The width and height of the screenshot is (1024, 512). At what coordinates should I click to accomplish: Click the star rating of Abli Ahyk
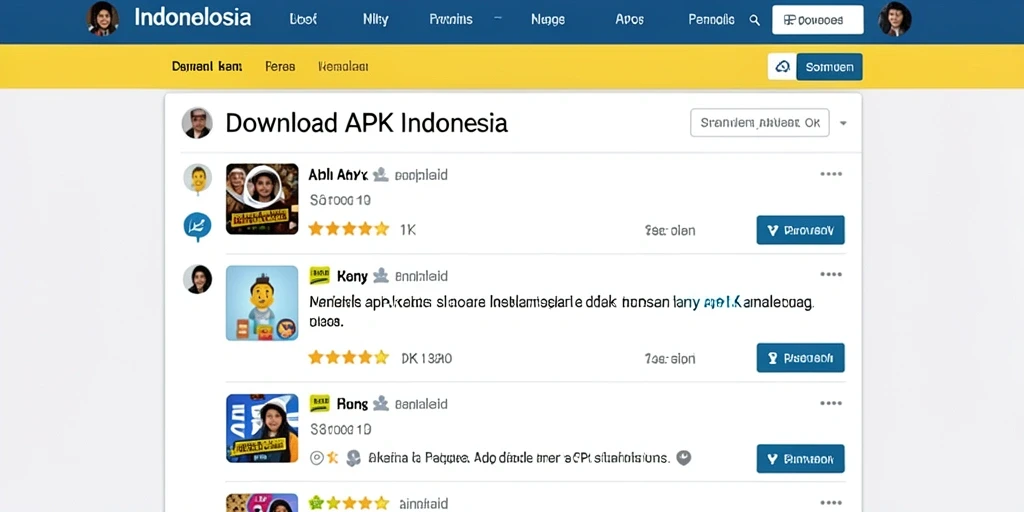[x=349, y=229]
